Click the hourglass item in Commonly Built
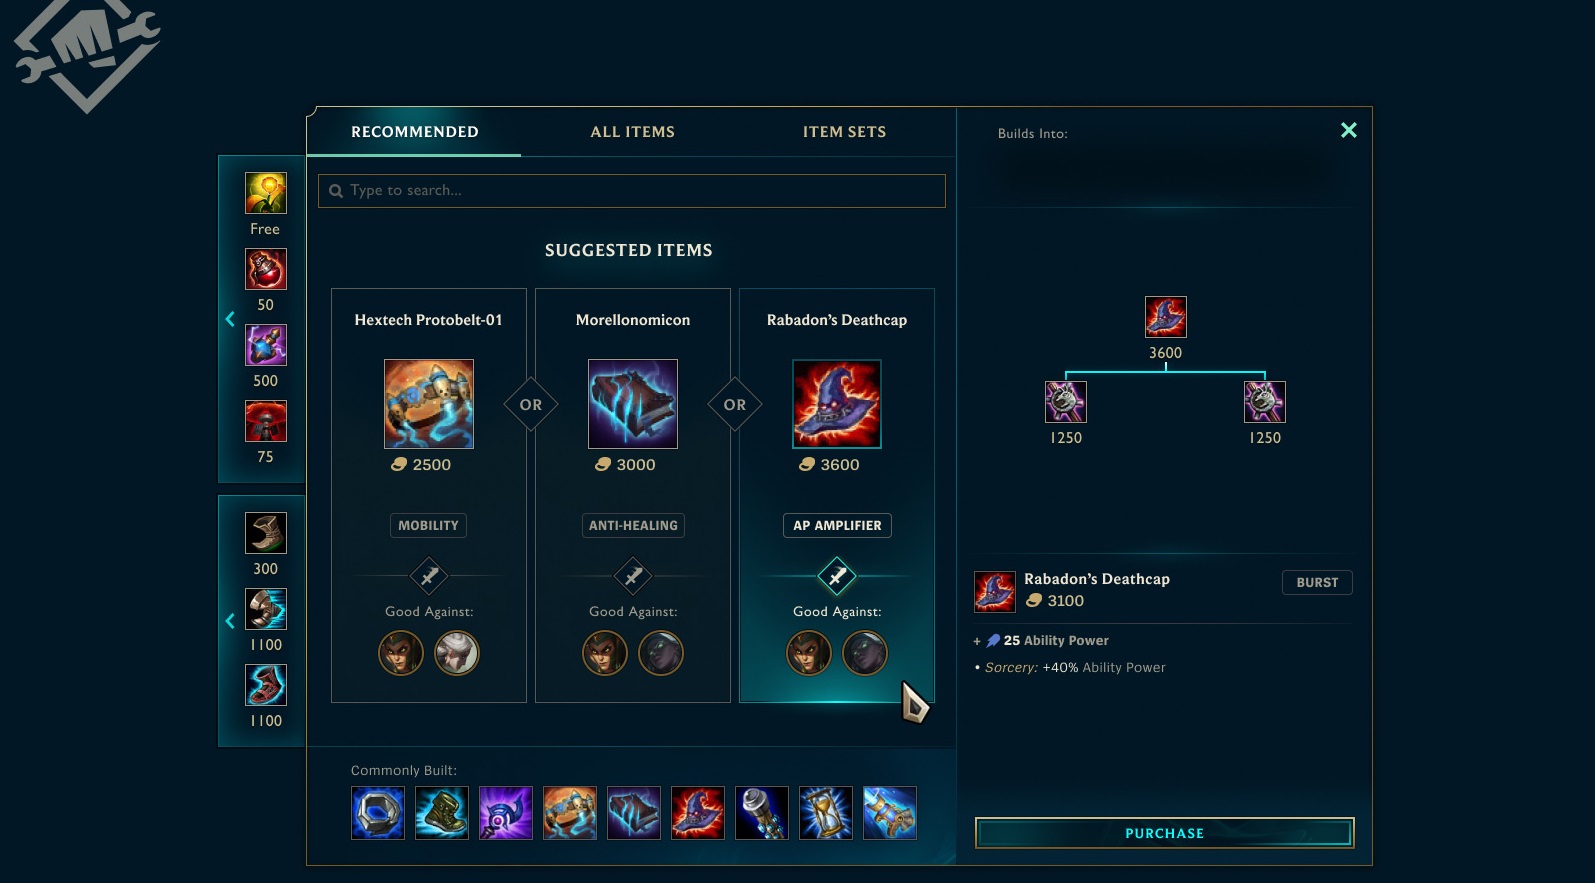This screenshot has height=883, width=1595. tap(826, 812)
